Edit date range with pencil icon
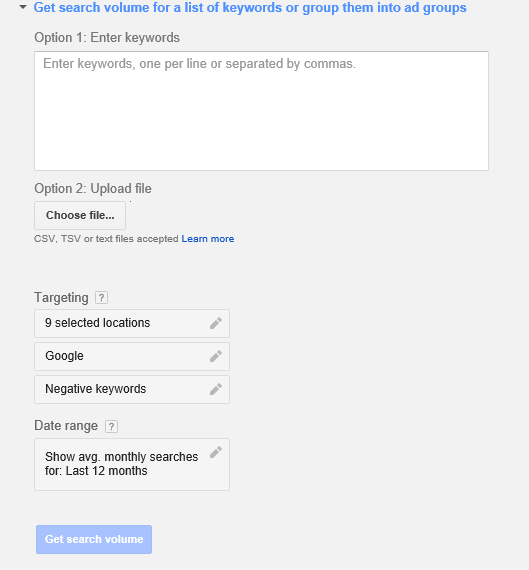529x570 pixels. [x=216, y=453]
